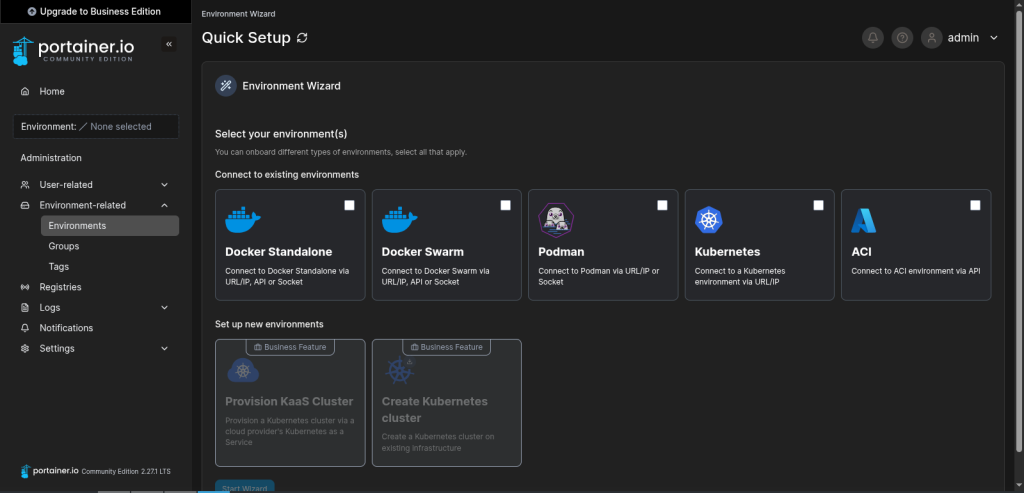The height and width of the screenshot is (493, 1024).
Task: Click the Kubernetes card title
Action: click(x=728, y=252)
